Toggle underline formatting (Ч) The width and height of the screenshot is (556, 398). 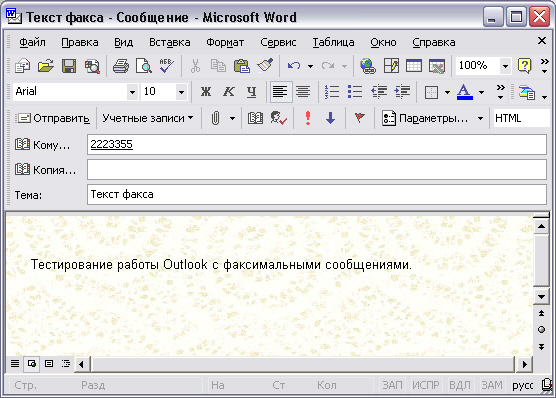point(251,92)
